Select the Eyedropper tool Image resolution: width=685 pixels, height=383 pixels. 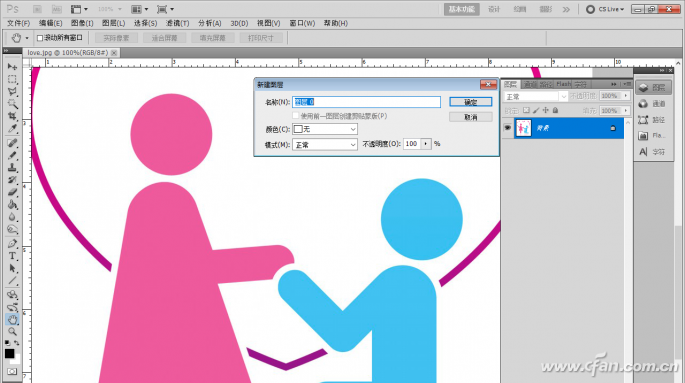click(12, 128)
